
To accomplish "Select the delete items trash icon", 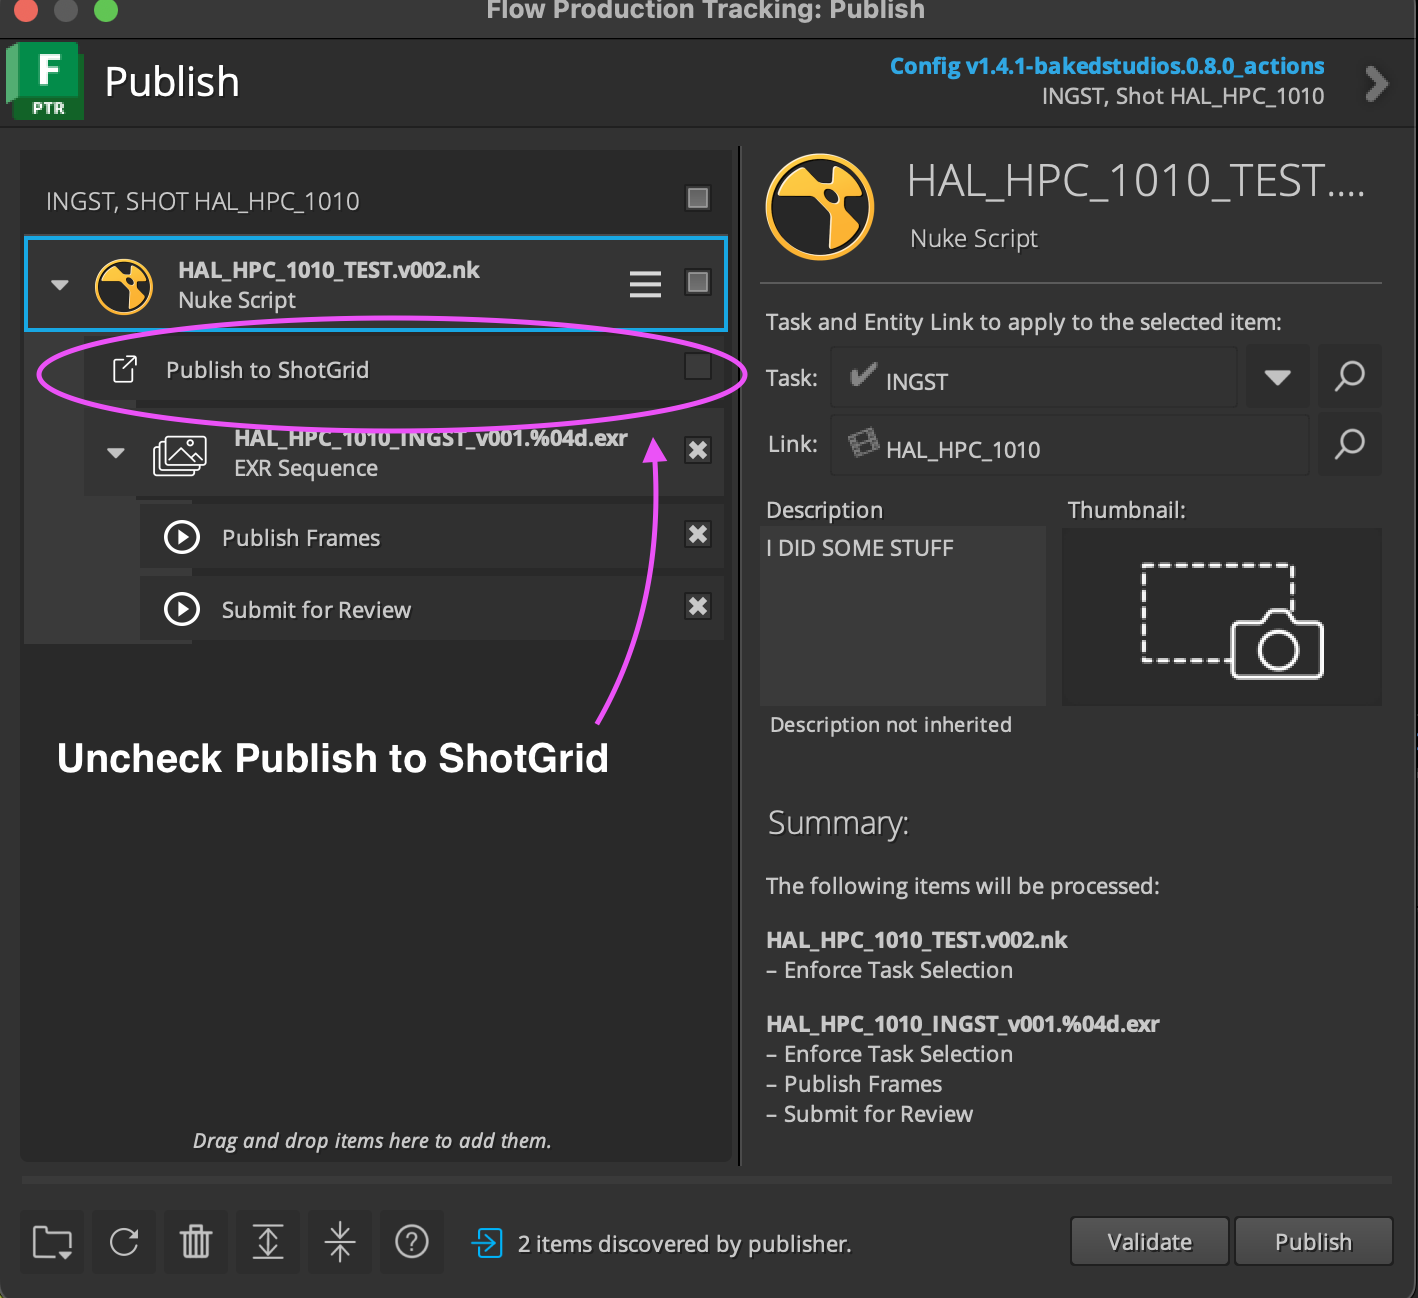I will [196, 1242].
